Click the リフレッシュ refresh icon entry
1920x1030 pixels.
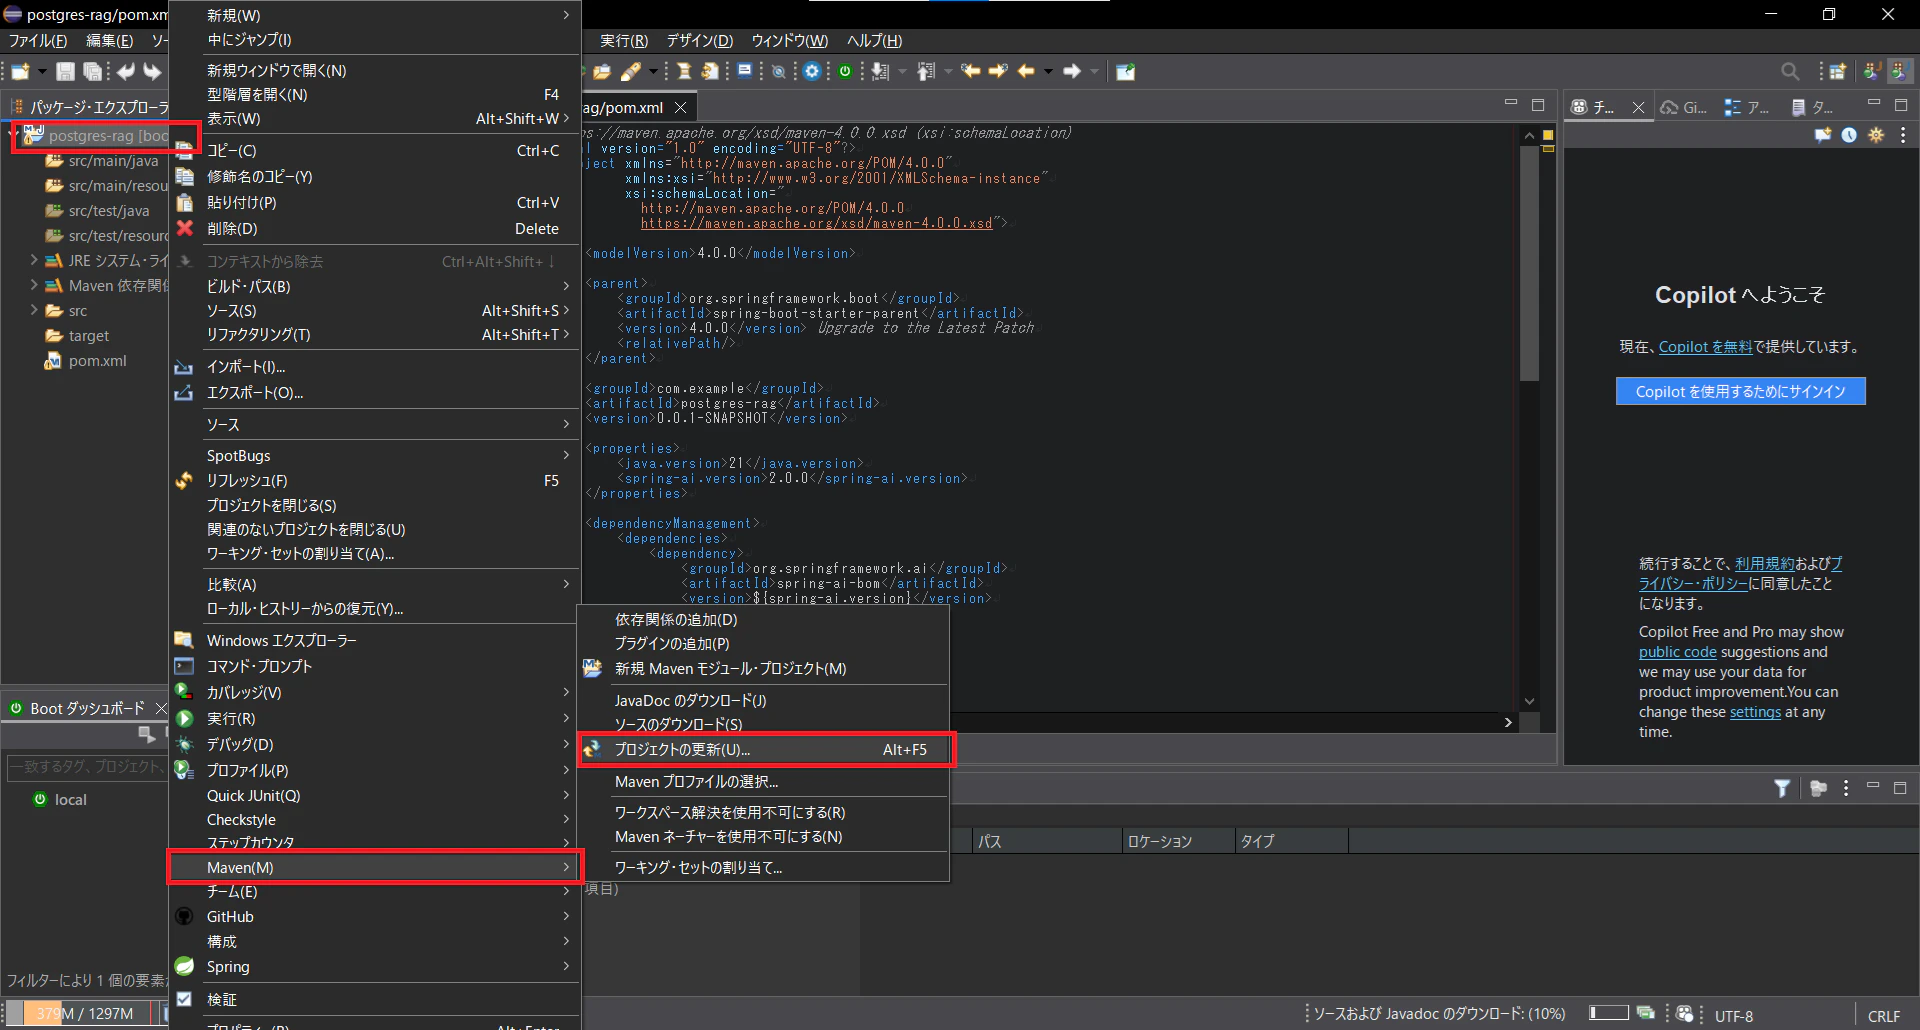(x=374, y=480)
